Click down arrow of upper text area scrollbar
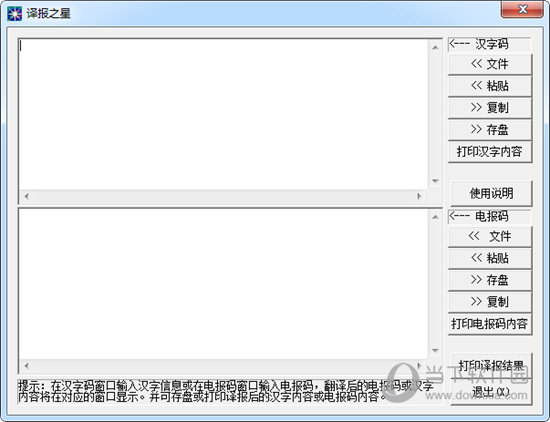 [435, 181]
